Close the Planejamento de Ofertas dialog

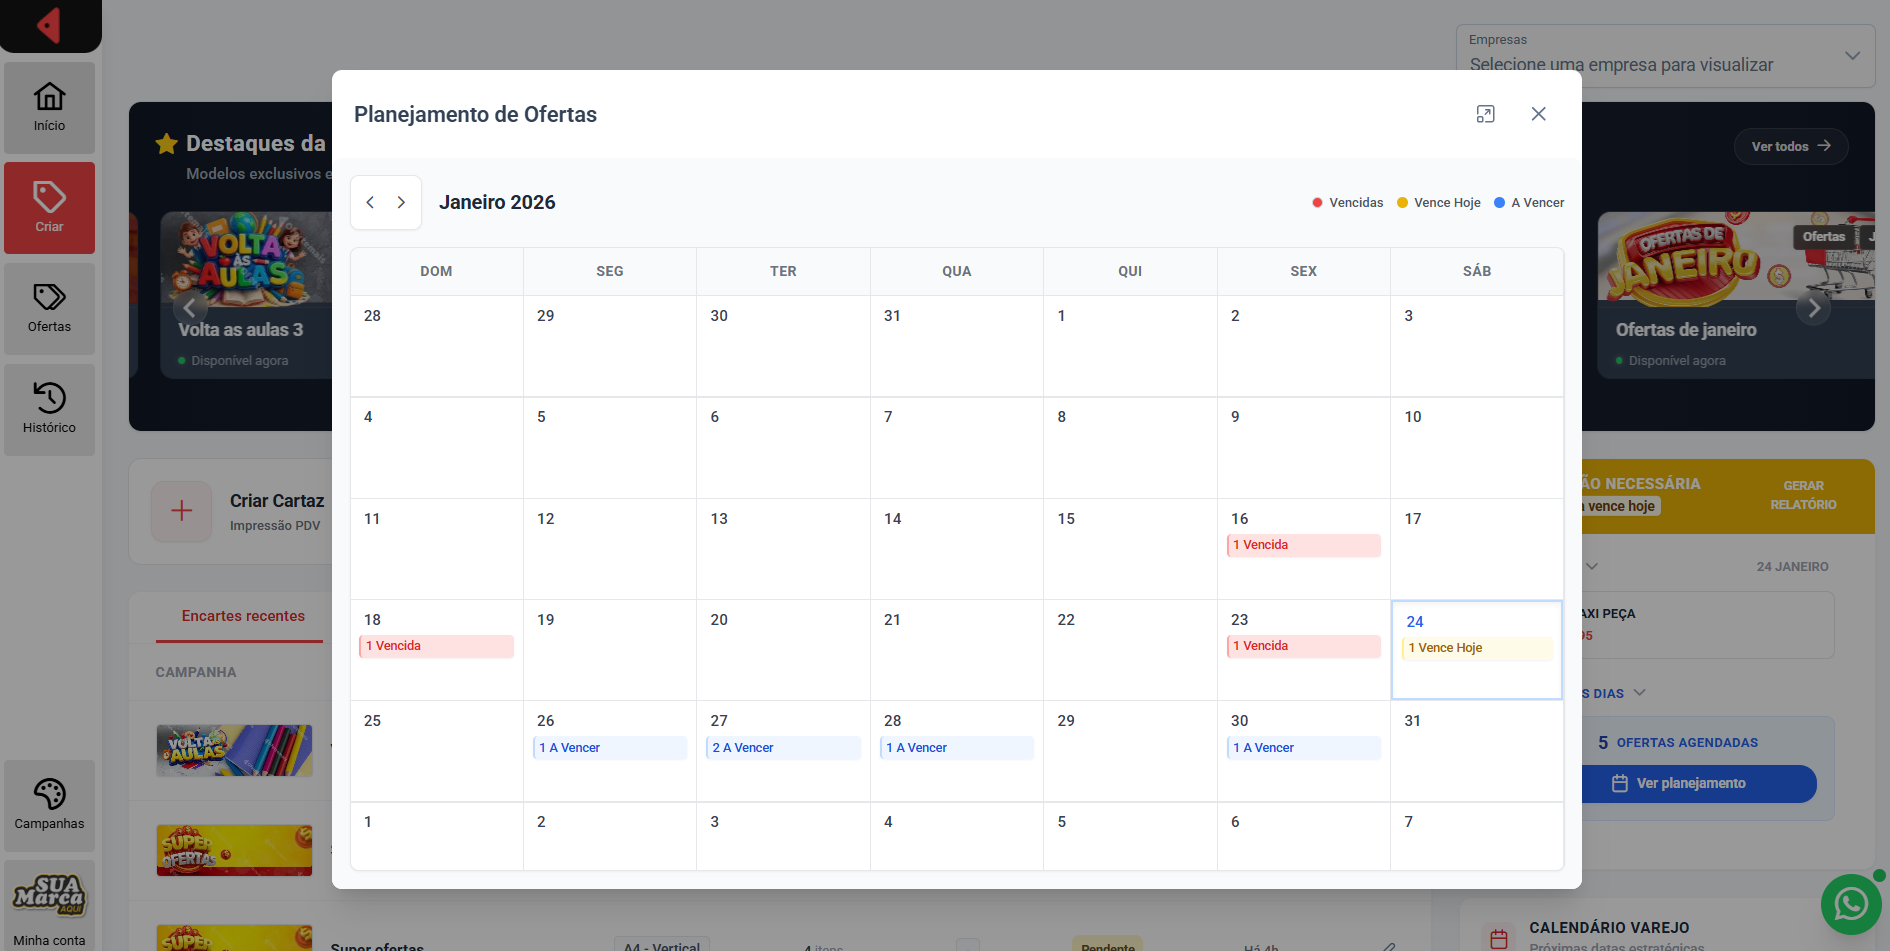coord(1538,114)
